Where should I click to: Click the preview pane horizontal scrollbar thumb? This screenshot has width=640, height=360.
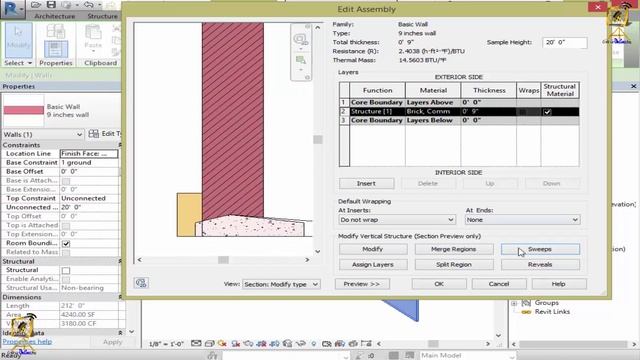point(223,260)
